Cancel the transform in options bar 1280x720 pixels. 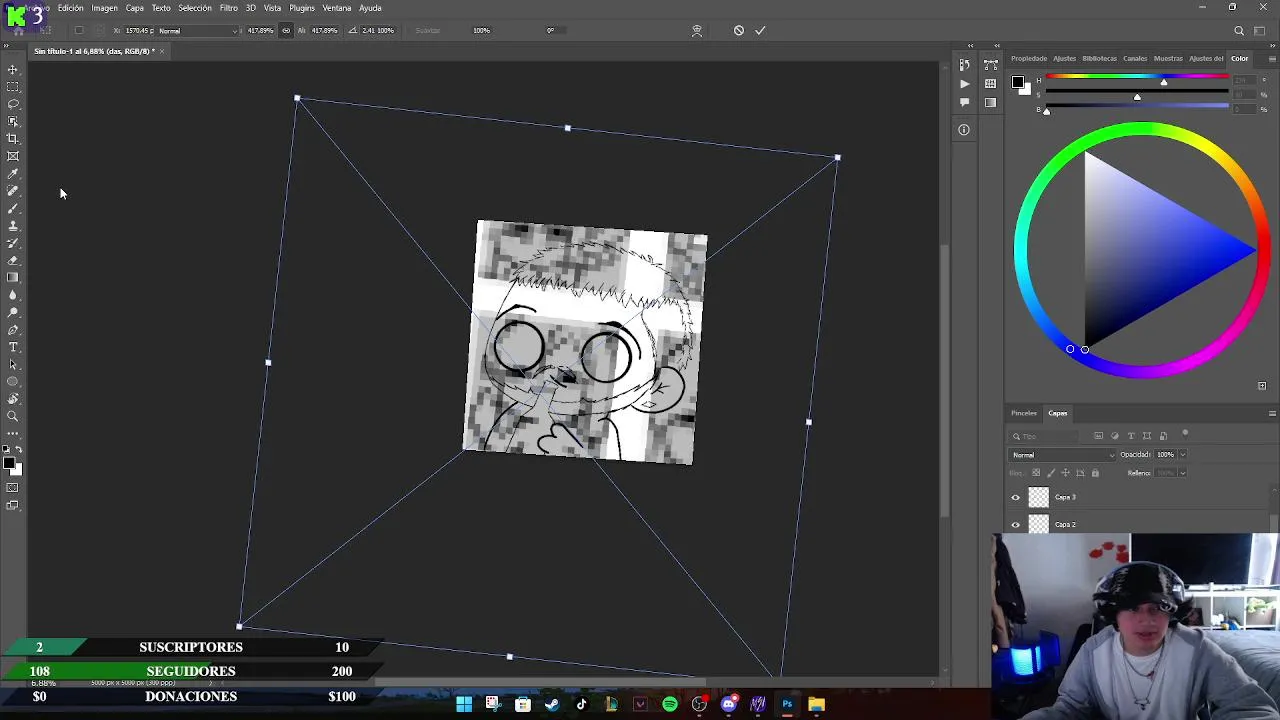(x=739, y=30)
